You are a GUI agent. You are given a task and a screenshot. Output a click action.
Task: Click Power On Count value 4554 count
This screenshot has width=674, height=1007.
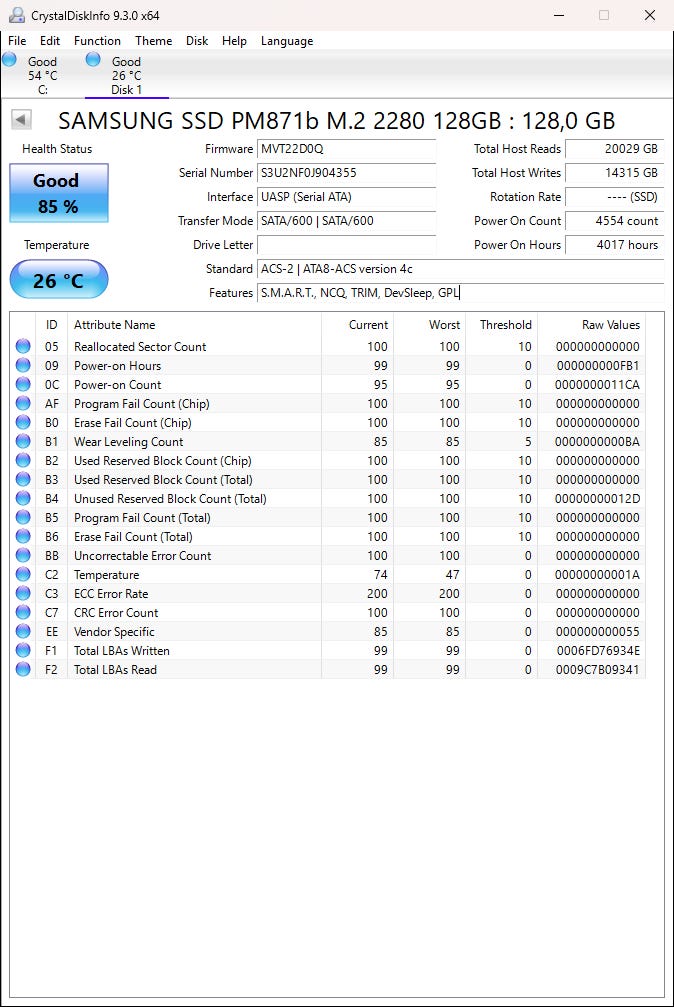tap(614, 221)
